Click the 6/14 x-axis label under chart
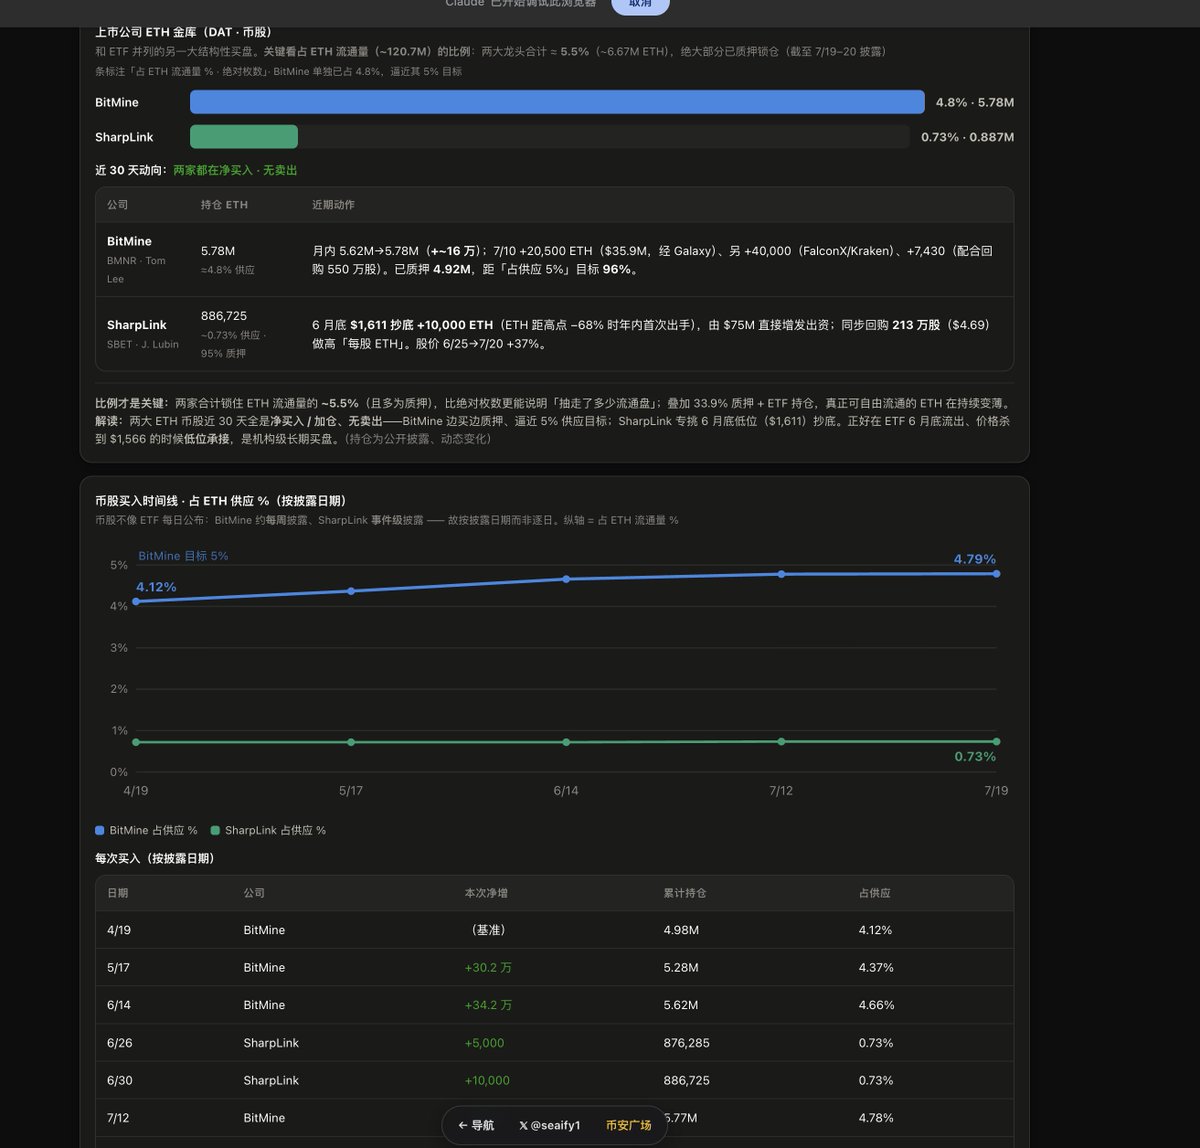The width and height of the screenshot is (1200, 1148). coord(566,791)
